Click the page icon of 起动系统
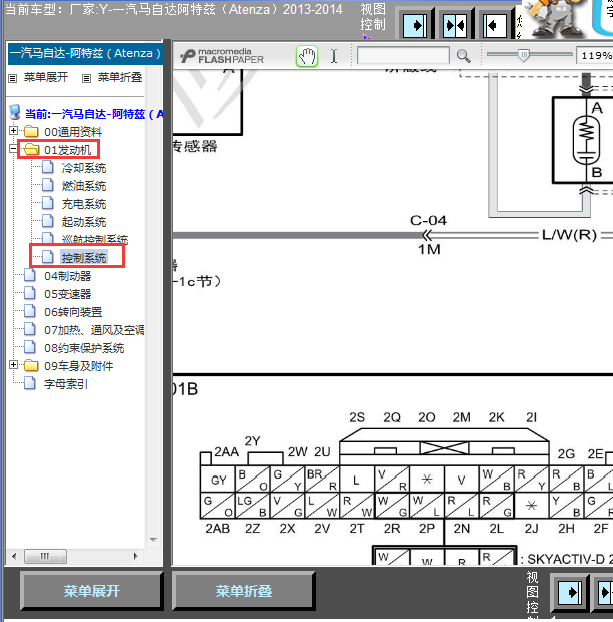This screenshot has height=622, width=613. pos(48,221)
